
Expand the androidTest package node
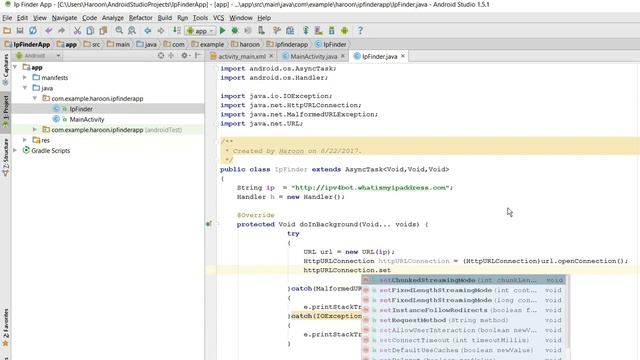click(x=35, y=129)
